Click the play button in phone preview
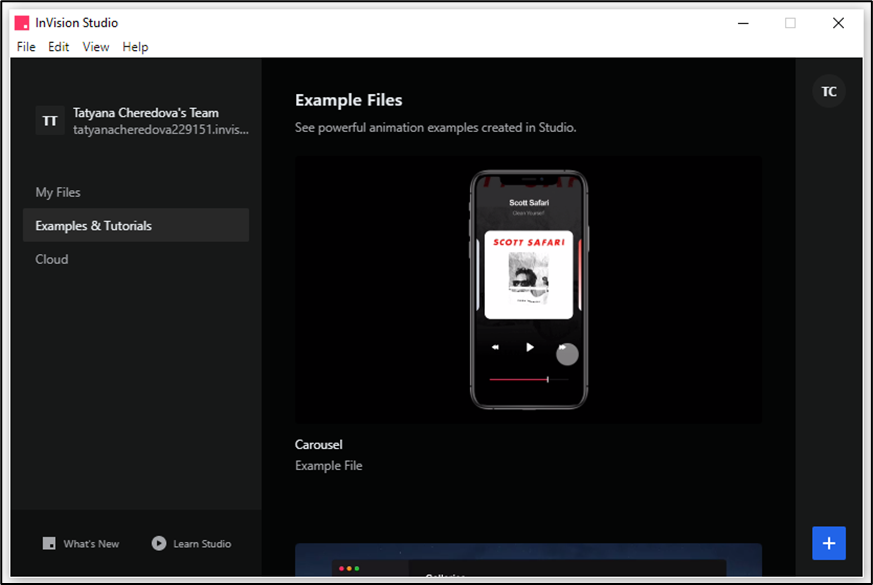 529,347
